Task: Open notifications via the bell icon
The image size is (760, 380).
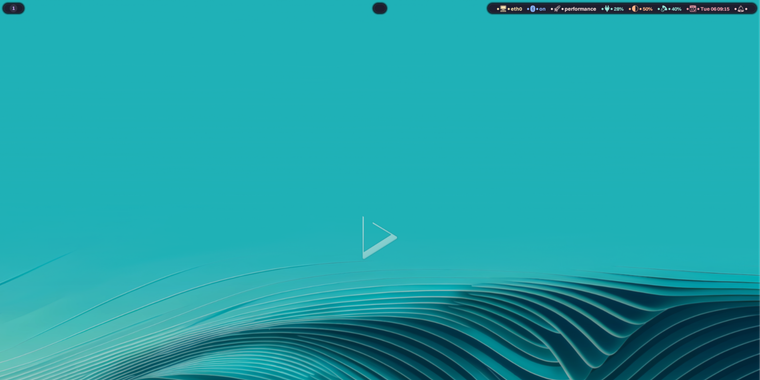Action: (x=741, y=9)
